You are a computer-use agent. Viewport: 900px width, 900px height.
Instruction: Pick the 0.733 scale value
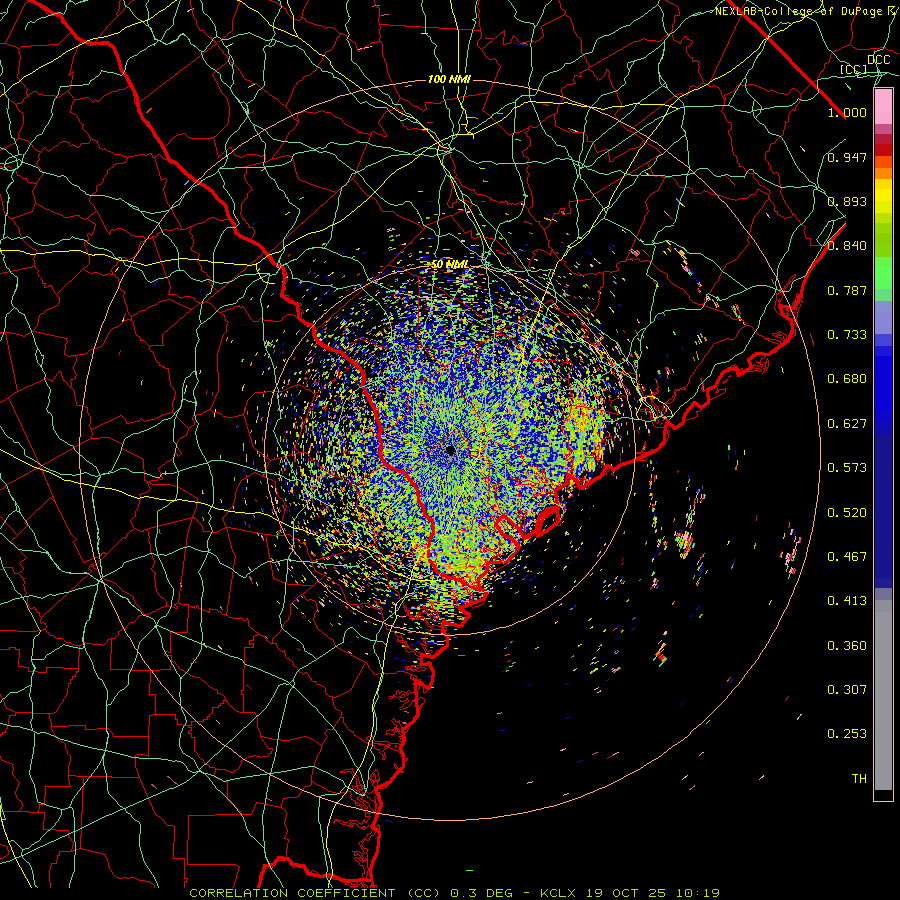(847, 335)
